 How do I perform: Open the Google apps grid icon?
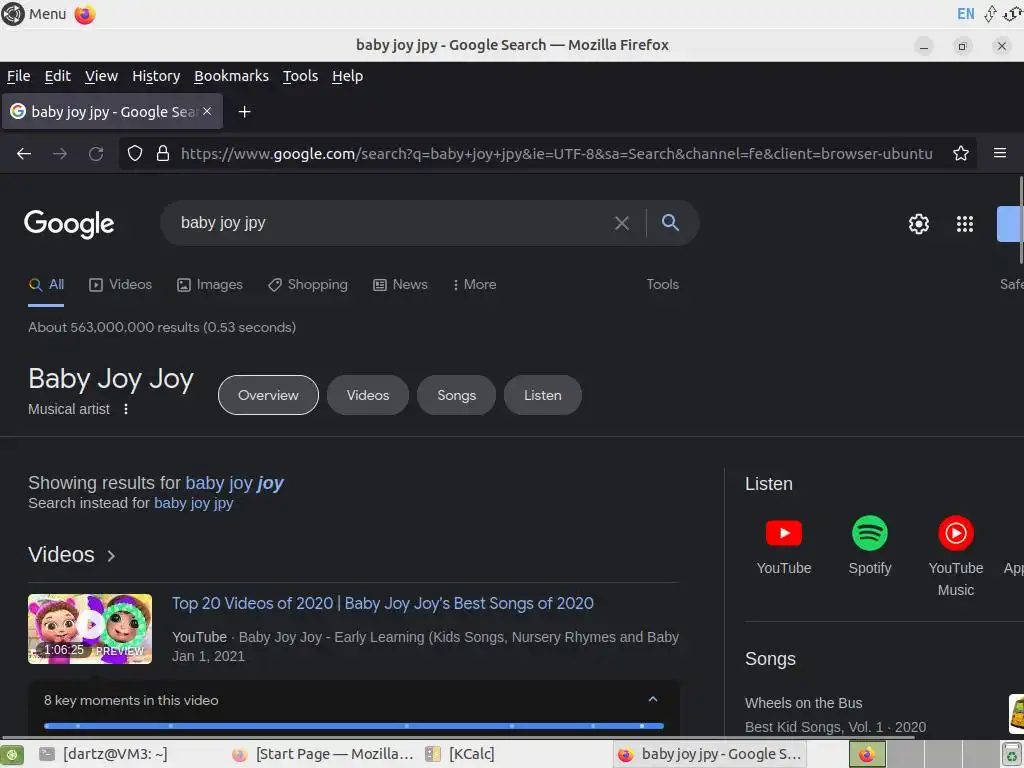click(x=965, y=224)
